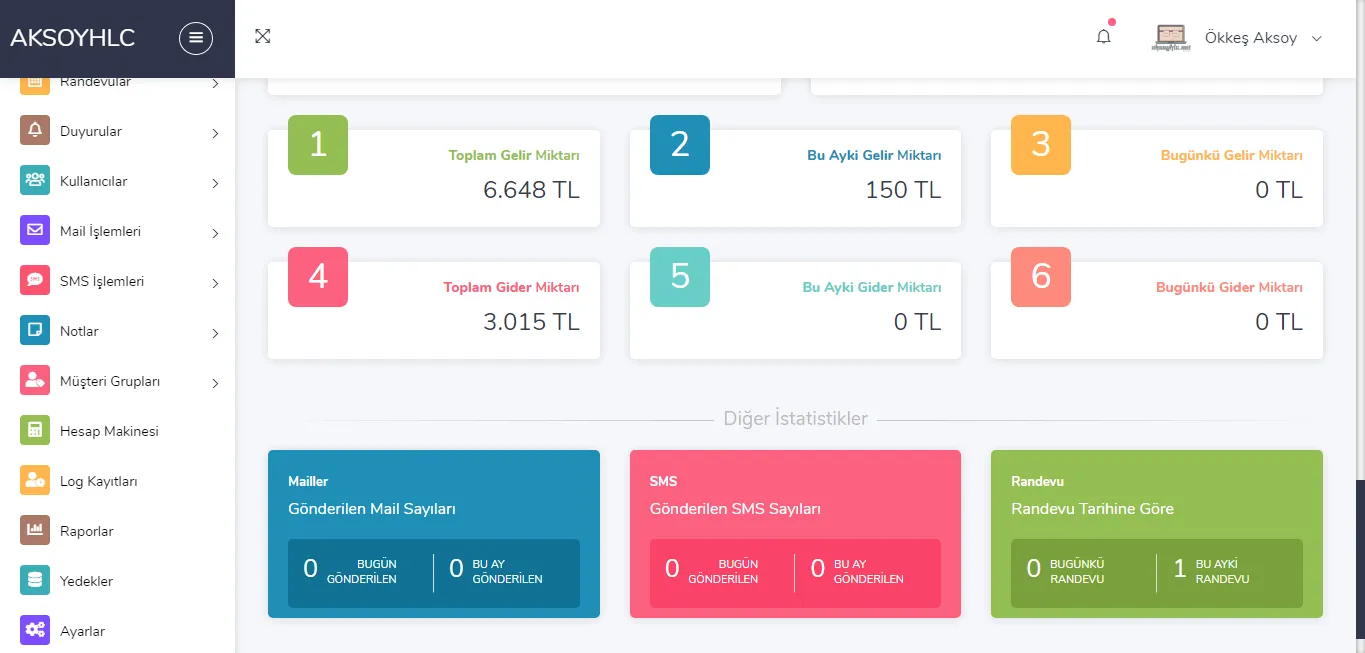1365x653 pixels.
Task: Click the Ökkeş Aksoy profile avatar image
Action: click(1171, 37)
